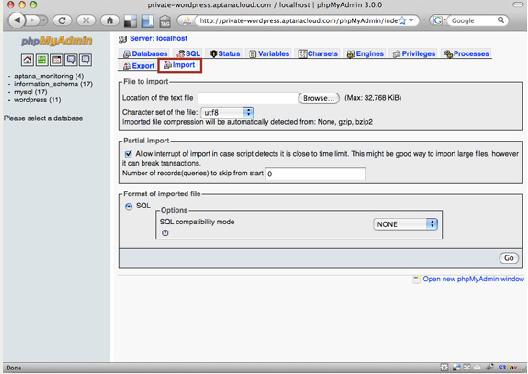The image size is (528, 374).
Task: Click the browser back arrow button
Action: coord(17,21)
